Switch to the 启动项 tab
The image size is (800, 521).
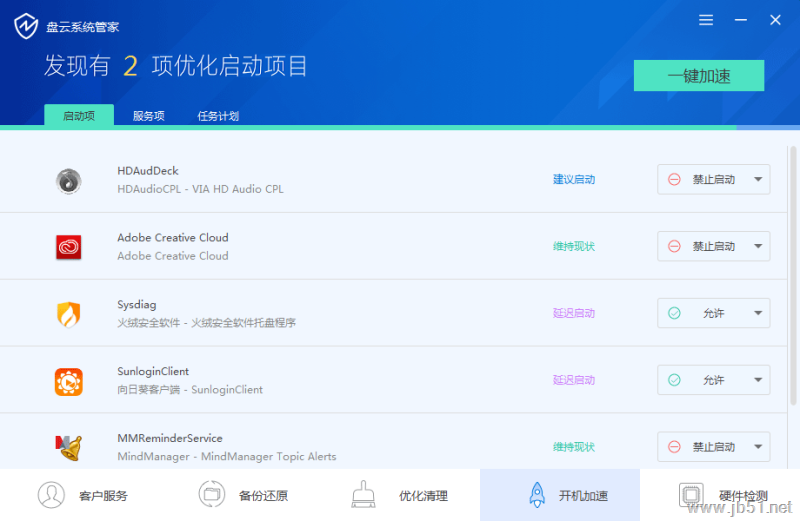pos(79,115)
